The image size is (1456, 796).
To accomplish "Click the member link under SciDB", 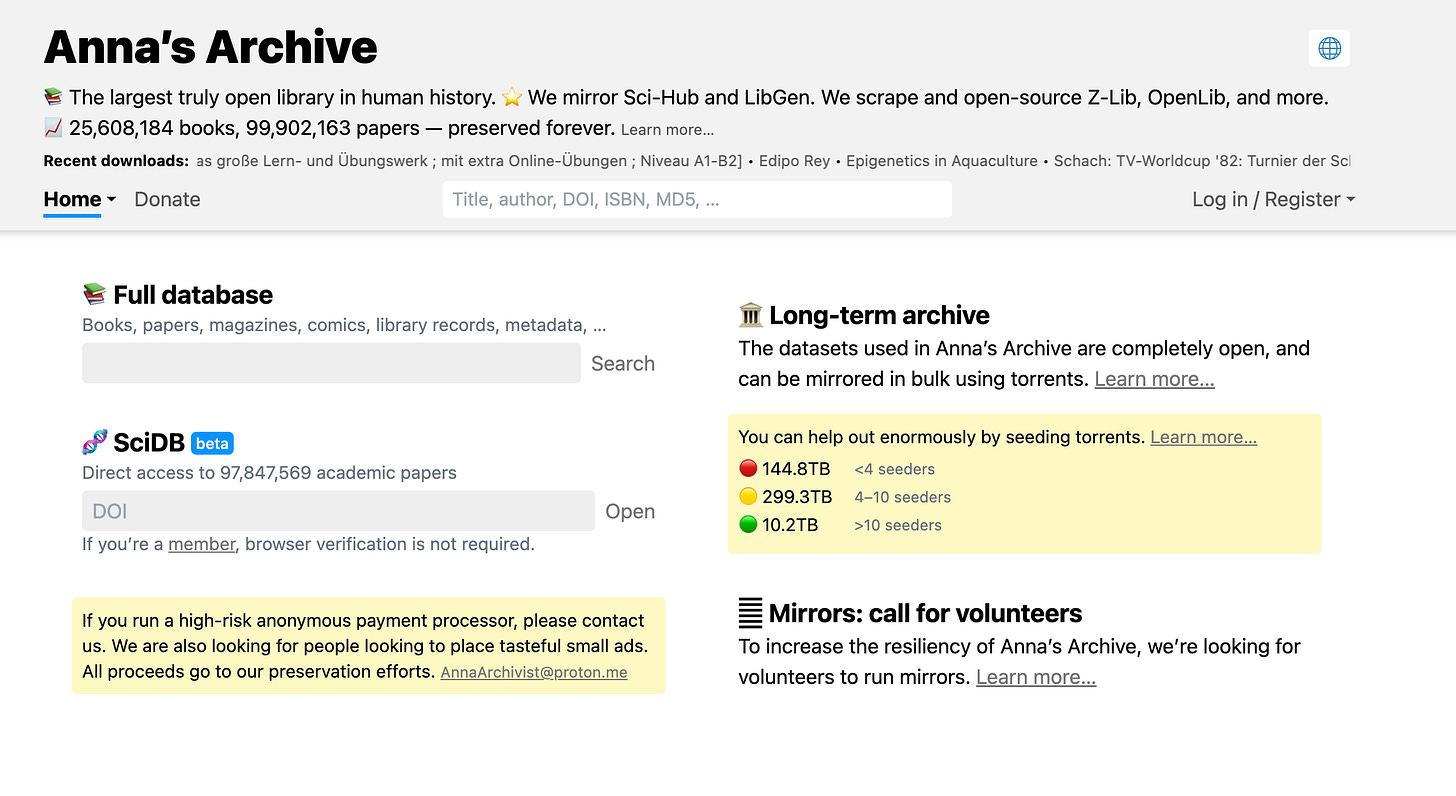I will coord(201,544).
